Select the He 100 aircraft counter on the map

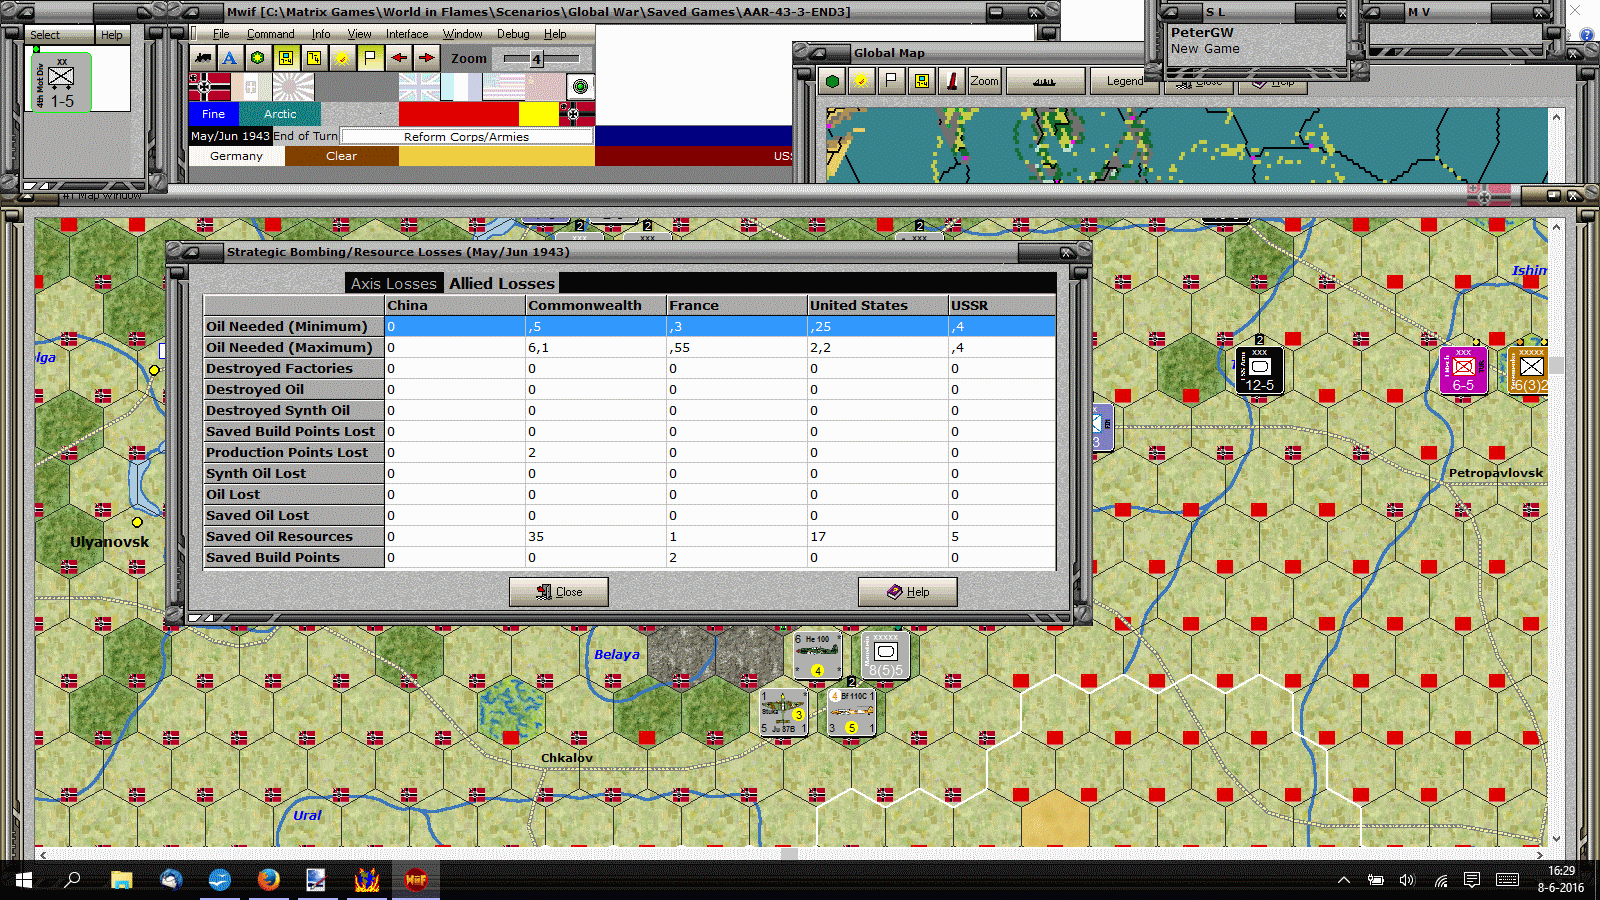(816, 655)
